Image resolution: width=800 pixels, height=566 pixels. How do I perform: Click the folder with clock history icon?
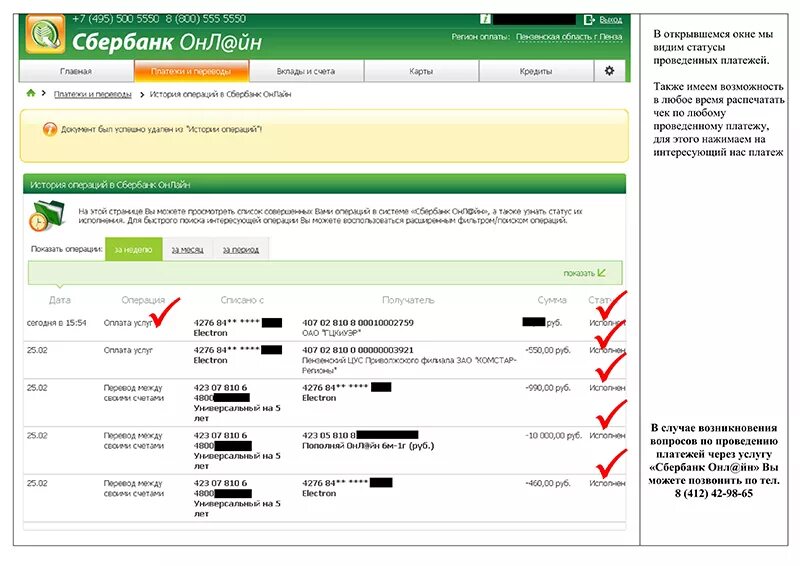pos(47,215)
